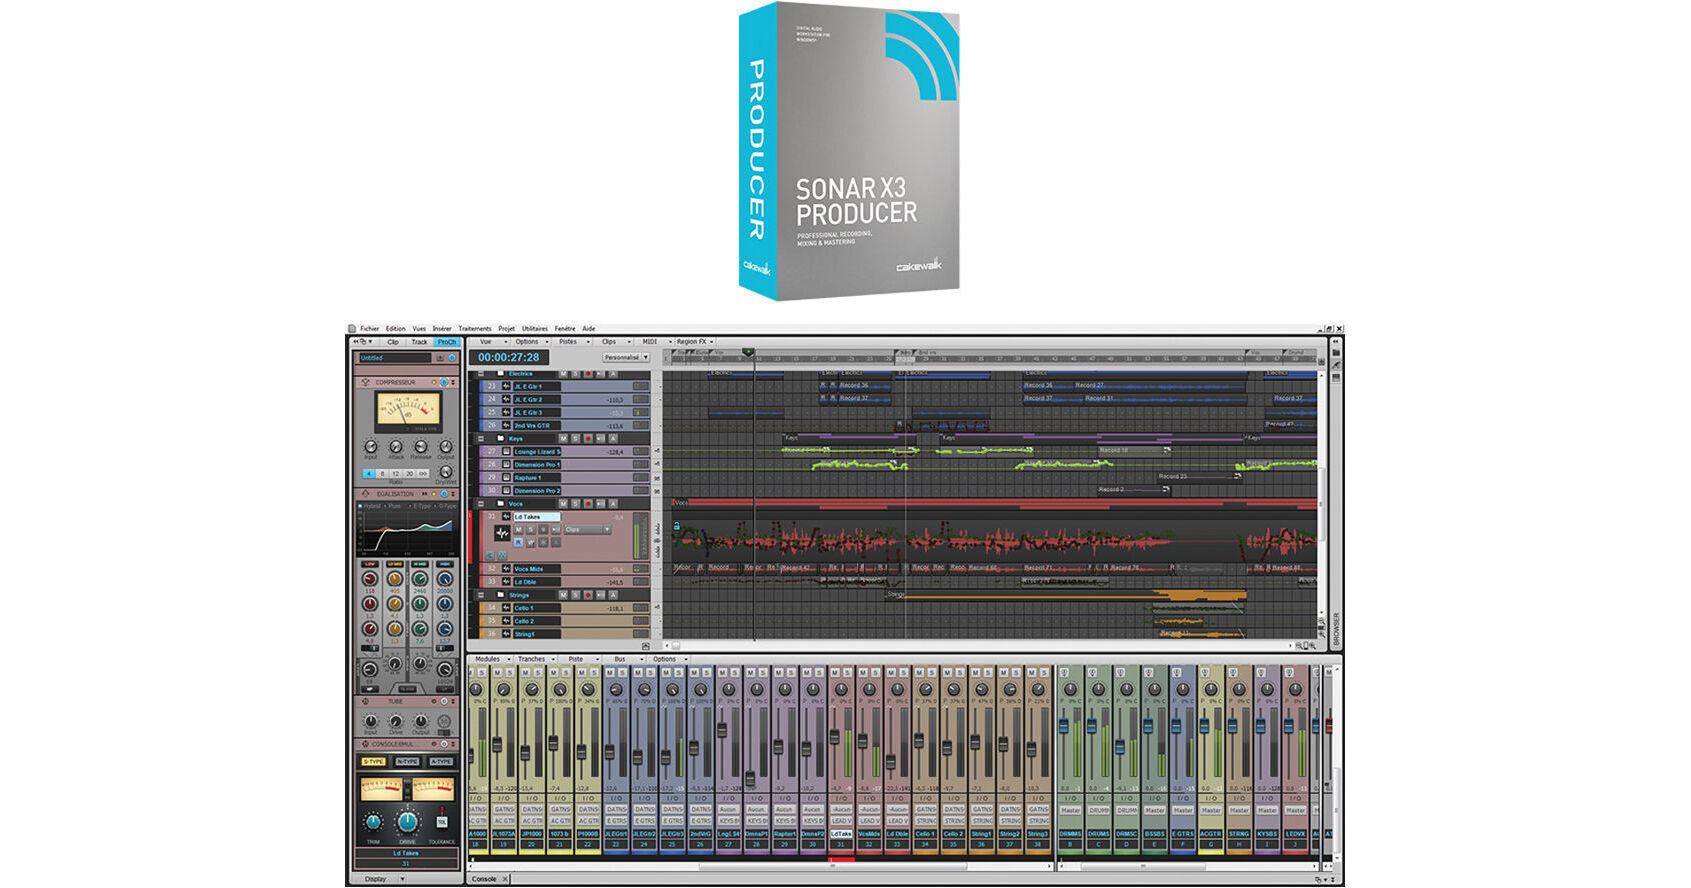Viewport: 1691px width, 888px height.
Task: Toggle the Egalisation module power button
Action: tap(444, 494)
